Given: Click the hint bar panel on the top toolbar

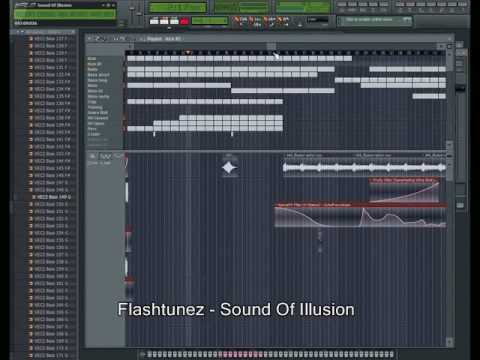Looking at the screenshot, I should [374, 21].
